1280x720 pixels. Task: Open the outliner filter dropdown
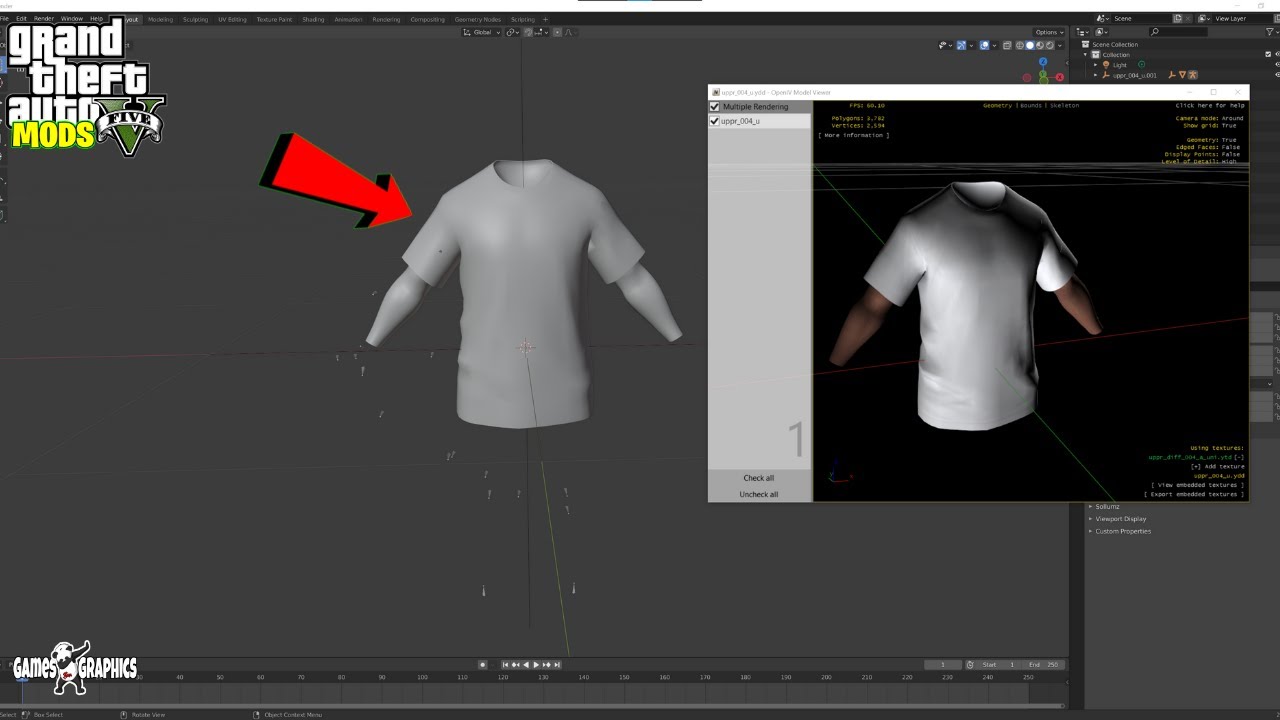click(1272, 32)
